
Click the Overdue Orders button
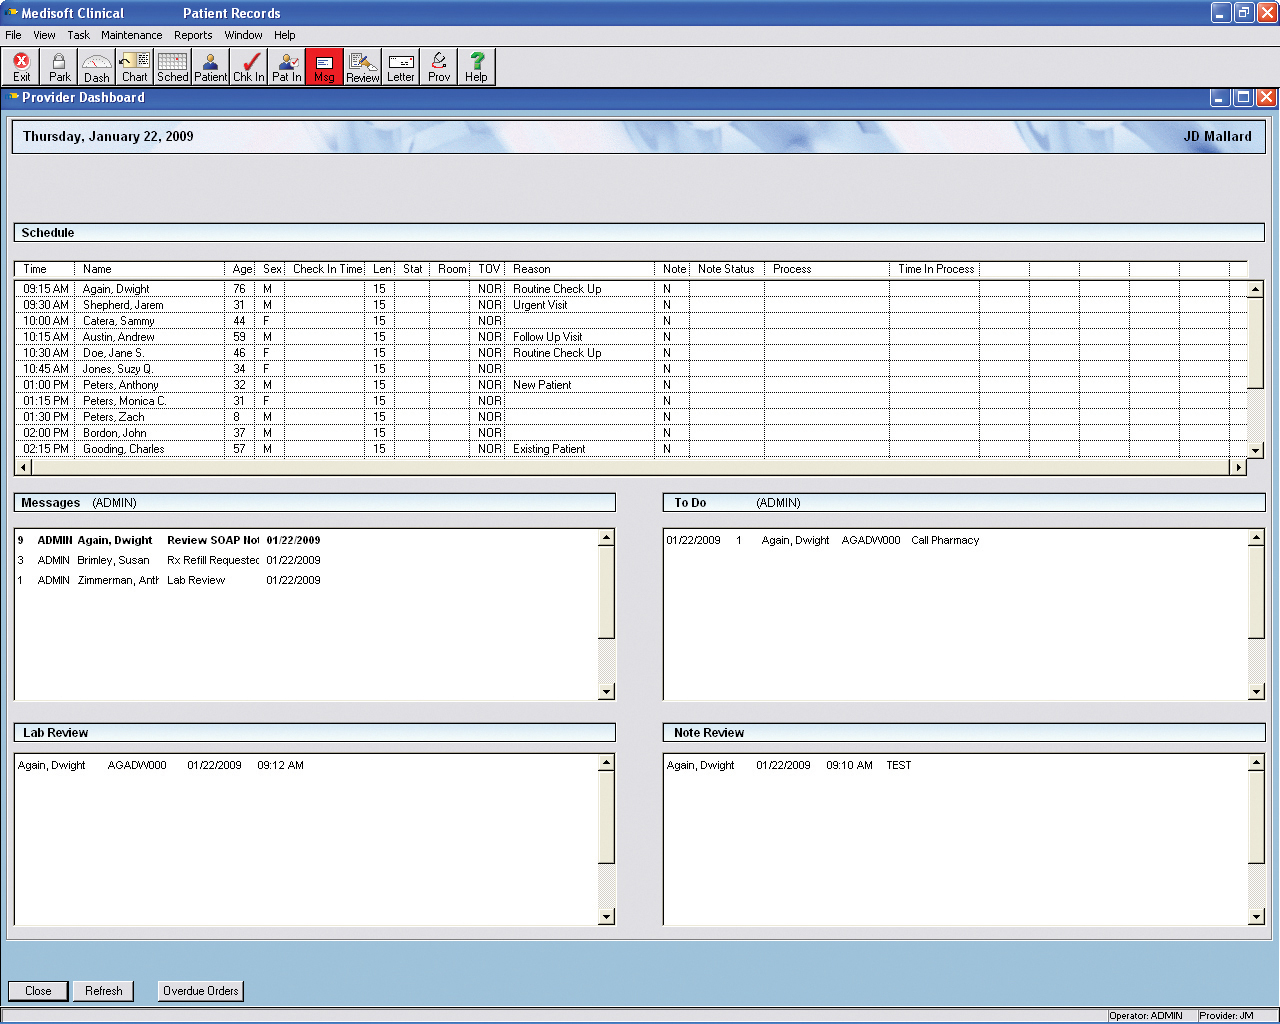coord(201,991)
